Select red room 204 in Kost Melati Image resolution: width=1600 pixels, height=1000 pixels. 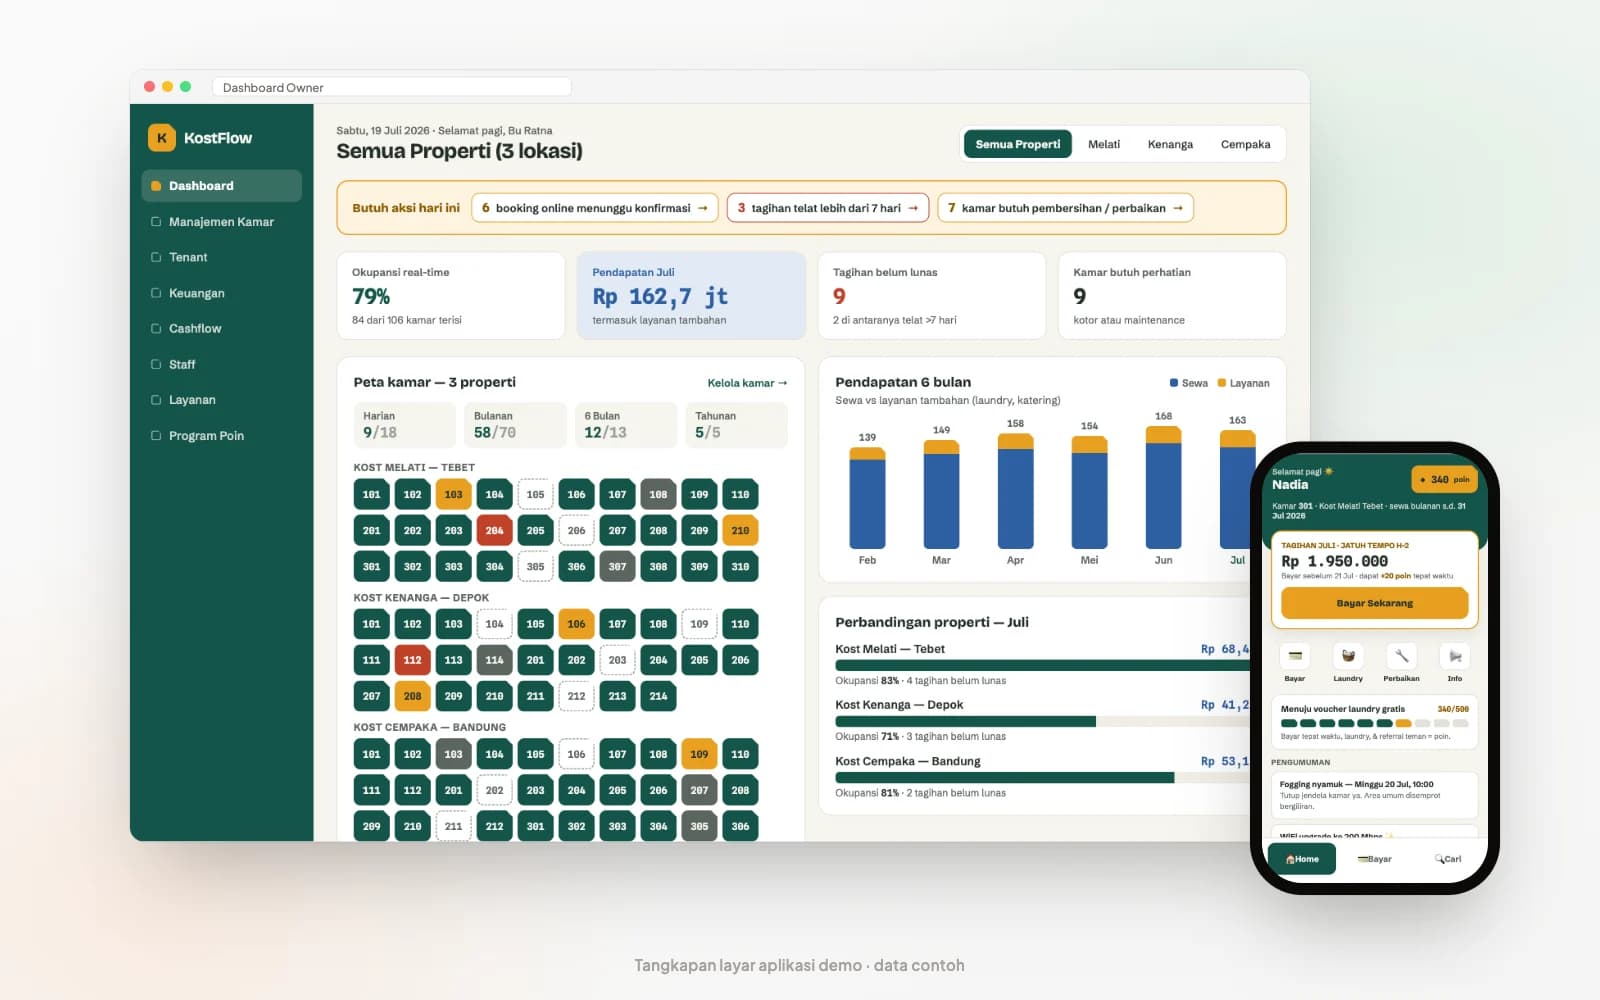click(x=494, y=530)
